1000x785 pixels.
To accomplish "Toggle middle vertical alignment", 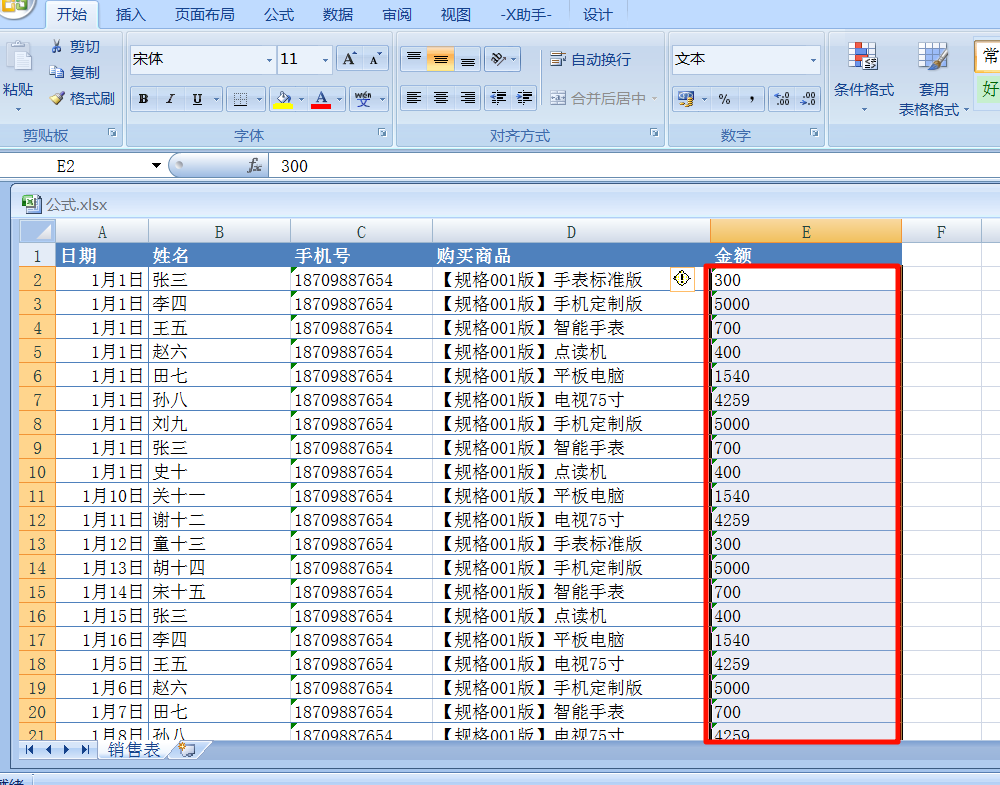I will [441, 59].
